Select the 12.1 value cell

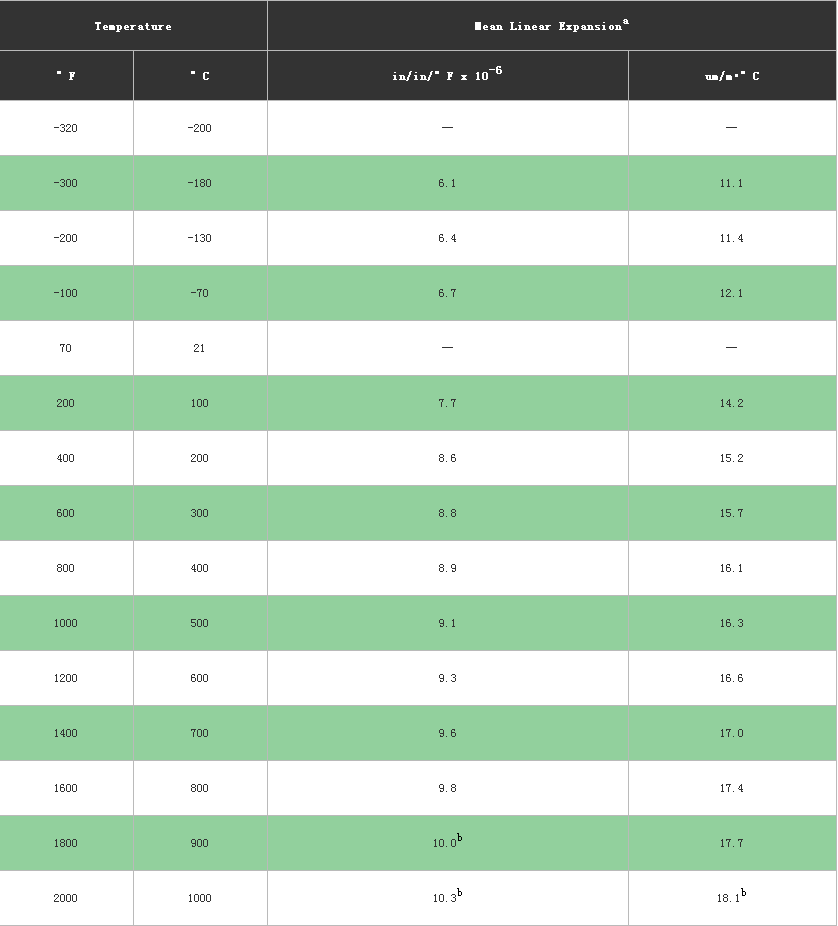pyautogui.click(x=732, y=293)
